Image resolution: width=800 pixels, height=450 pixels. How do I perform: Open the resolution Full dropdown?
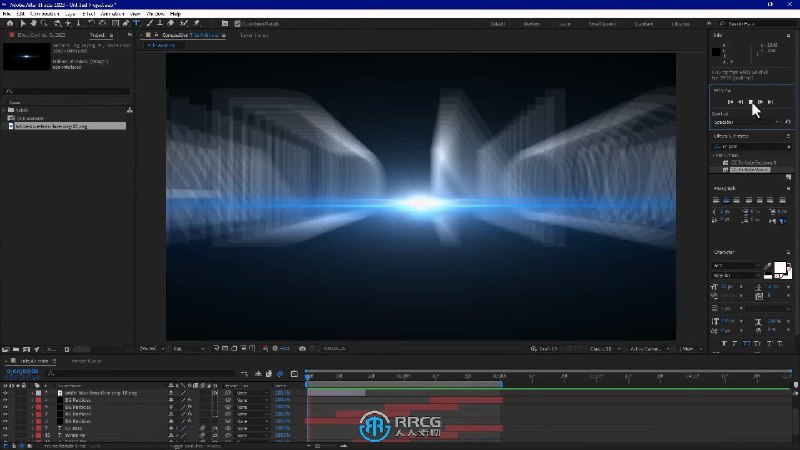[x=188, y=348]
